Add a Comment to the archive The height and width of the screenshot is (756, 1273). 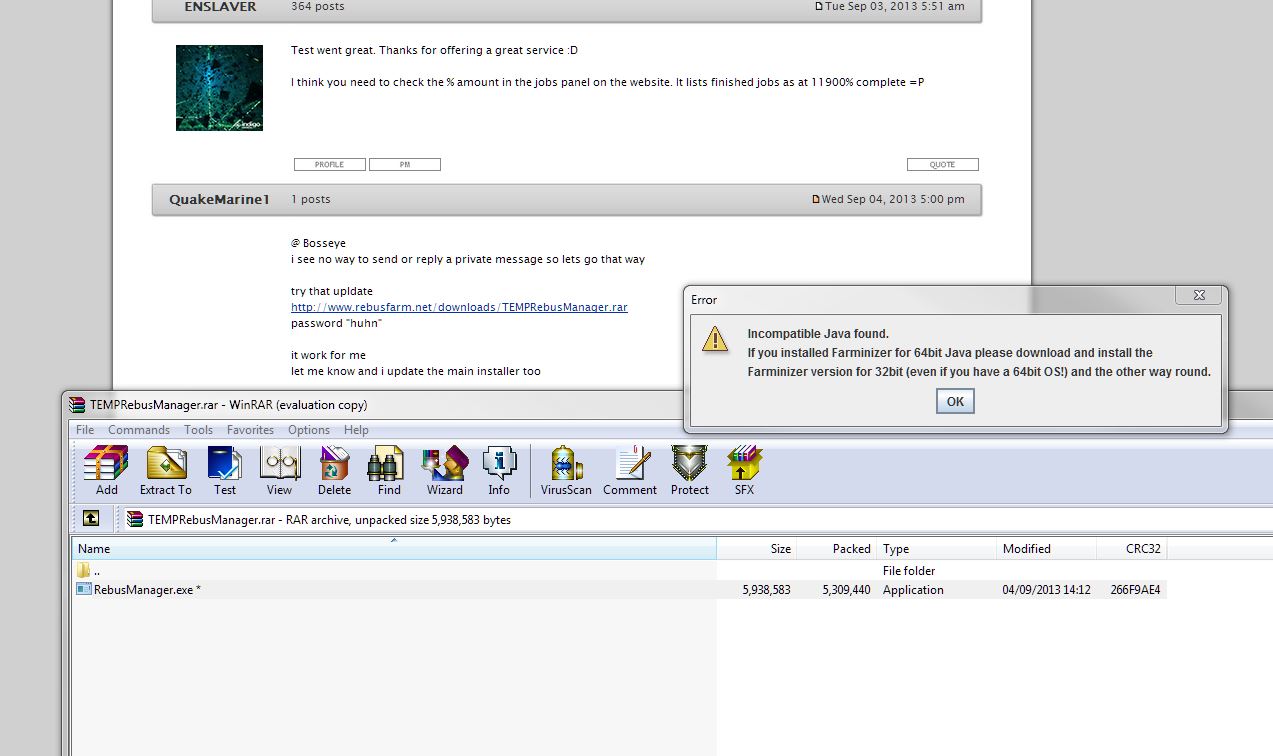630,470
